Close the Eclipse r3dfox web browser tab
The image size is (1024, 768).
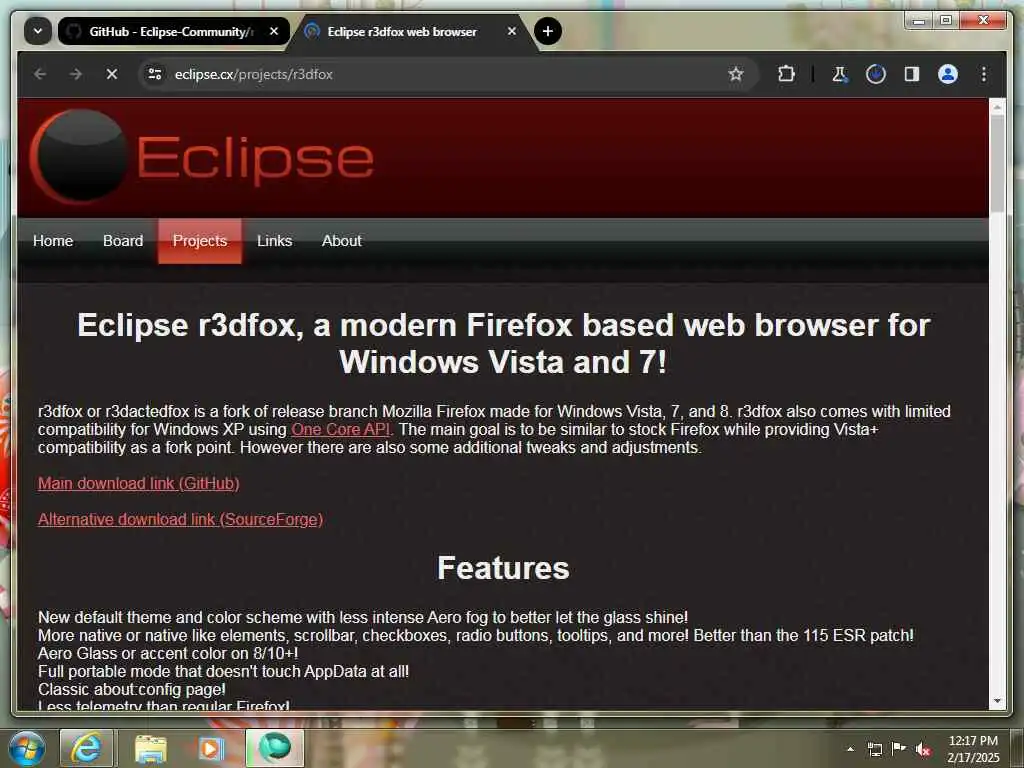point(512,31)
